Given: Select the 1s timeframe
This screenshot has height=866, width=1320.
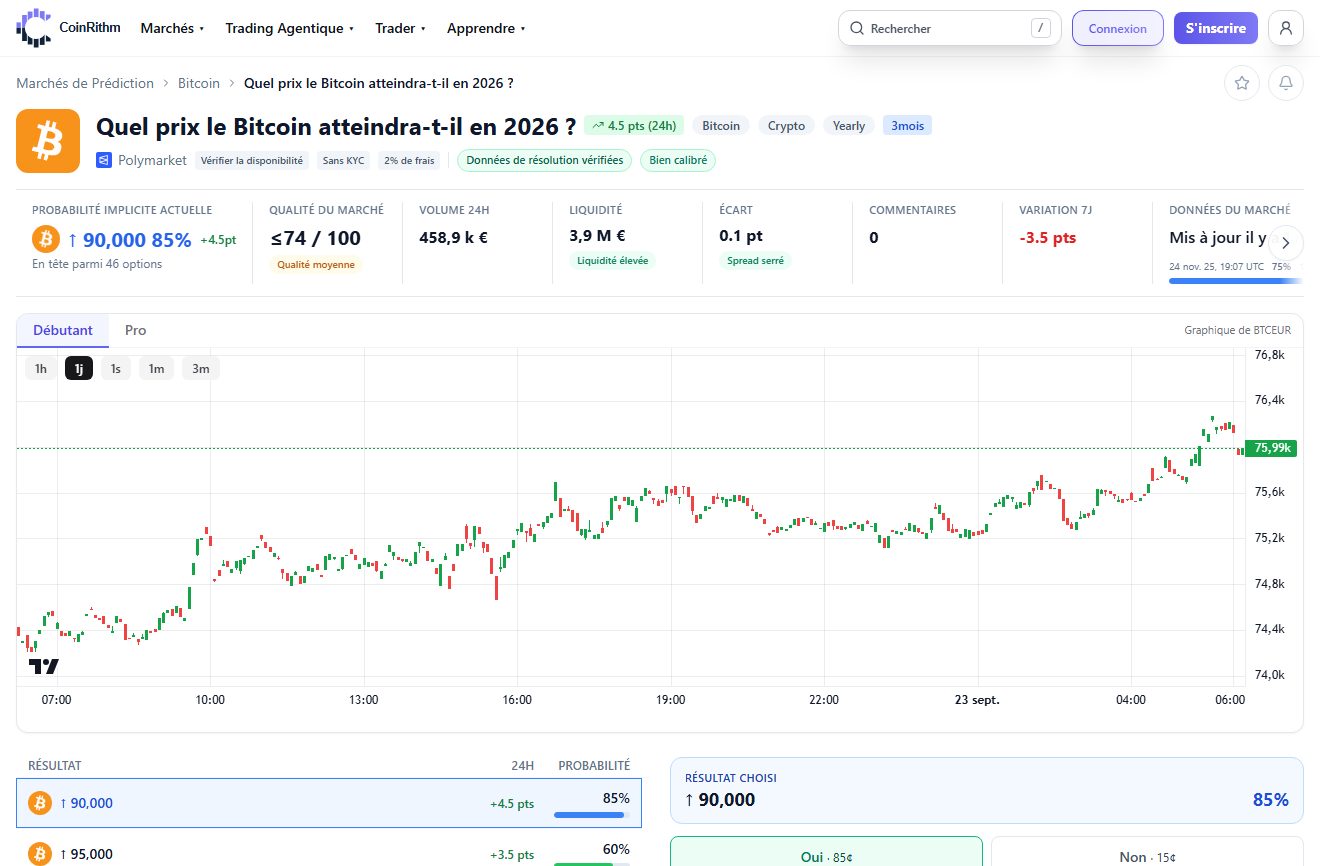Looking at the screenshot, I should coord(116,369).
